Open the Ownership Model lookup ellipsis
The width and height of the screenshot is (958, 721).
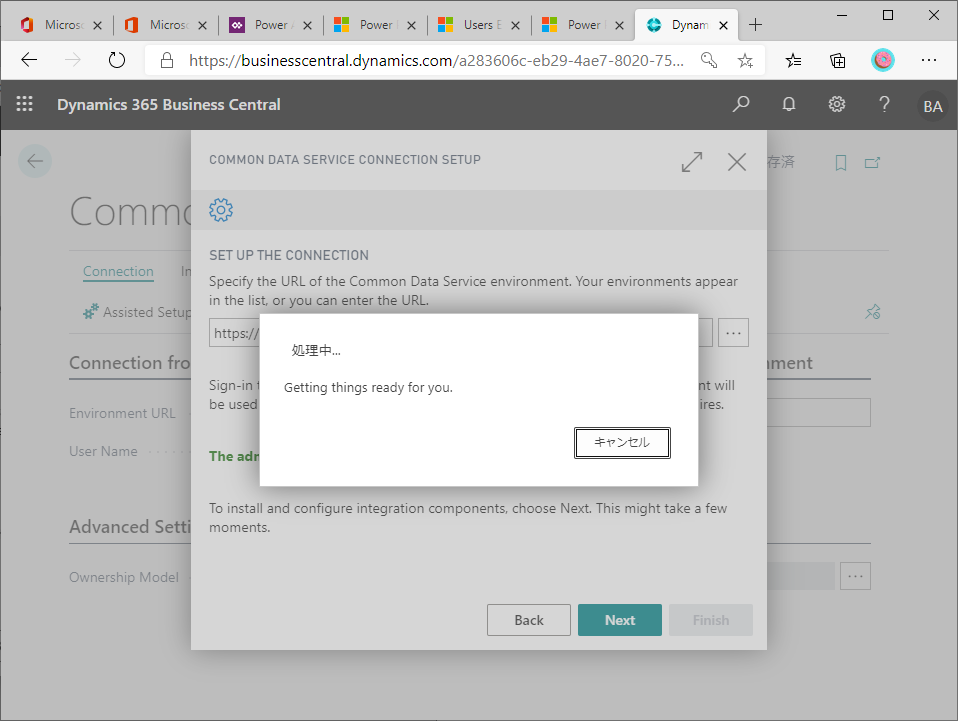[855, 576]
